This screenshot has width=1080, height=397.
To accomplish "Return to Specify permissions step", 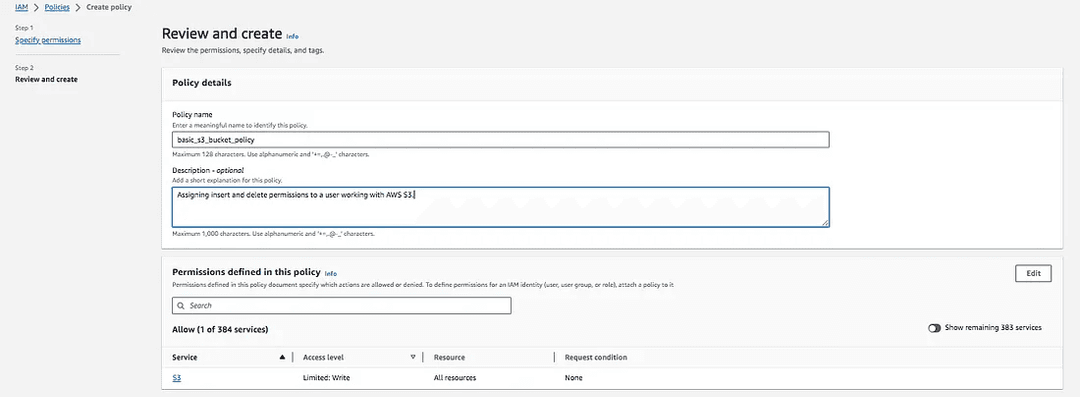I will [x=48, y=40].
